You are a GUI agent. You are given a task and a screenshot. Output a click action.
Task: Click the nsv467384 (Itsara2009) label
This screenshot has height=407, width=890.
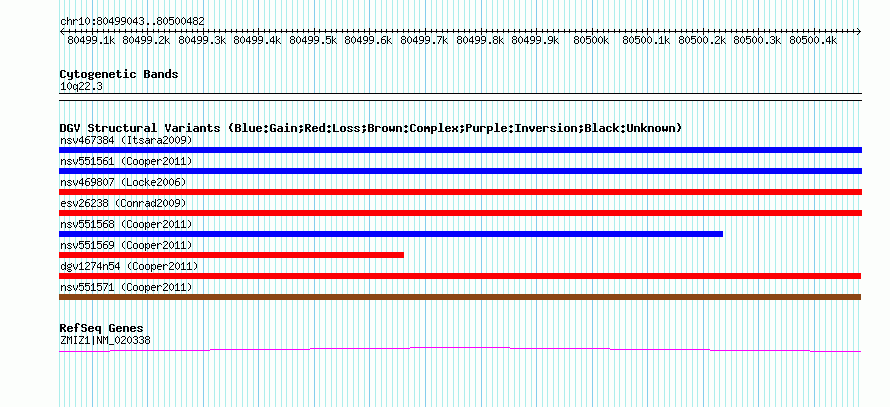pos(126,140)
